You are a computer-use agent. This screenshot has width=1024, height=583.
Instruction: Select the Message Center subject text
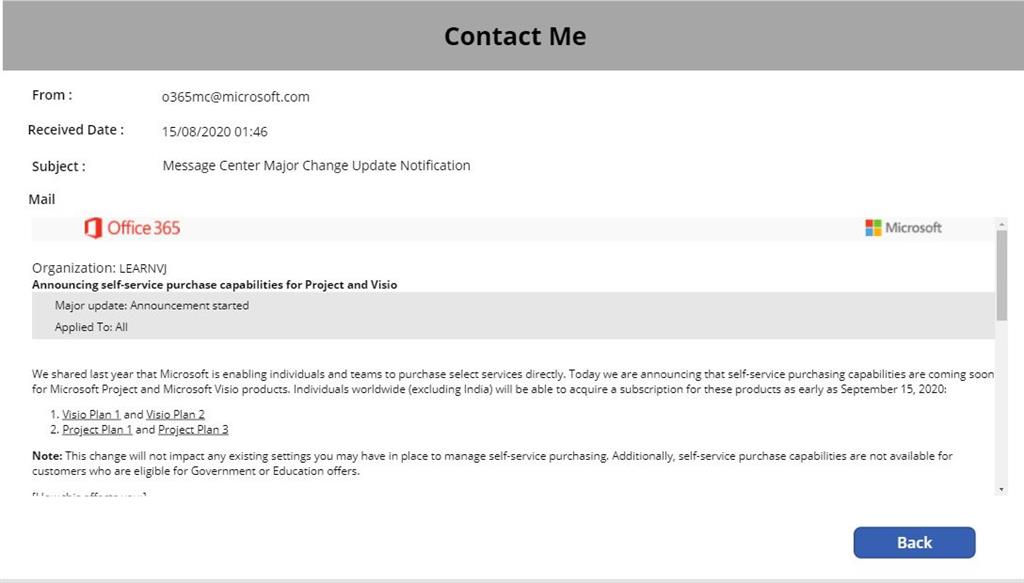click(316, 165)
